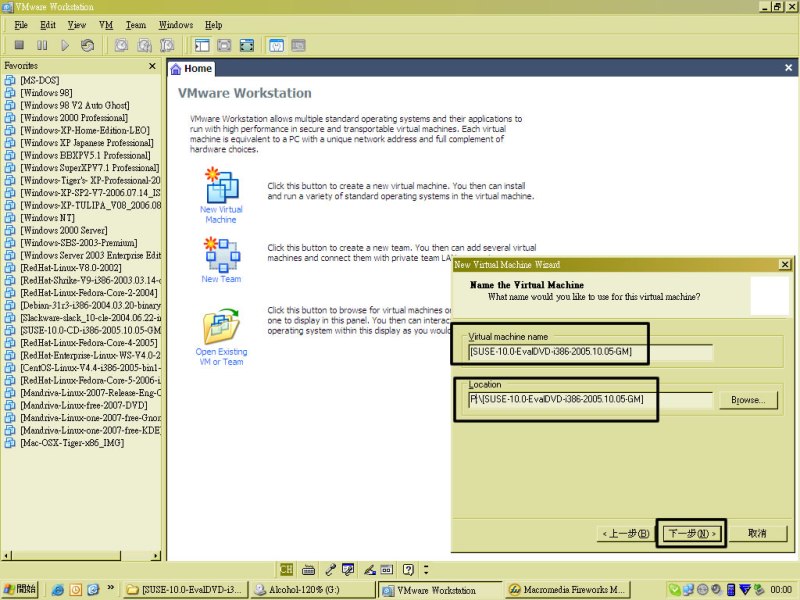Viewport: 800px width, 600px height.
Task: Open the VM menu
Action: [x=106, y=25]
